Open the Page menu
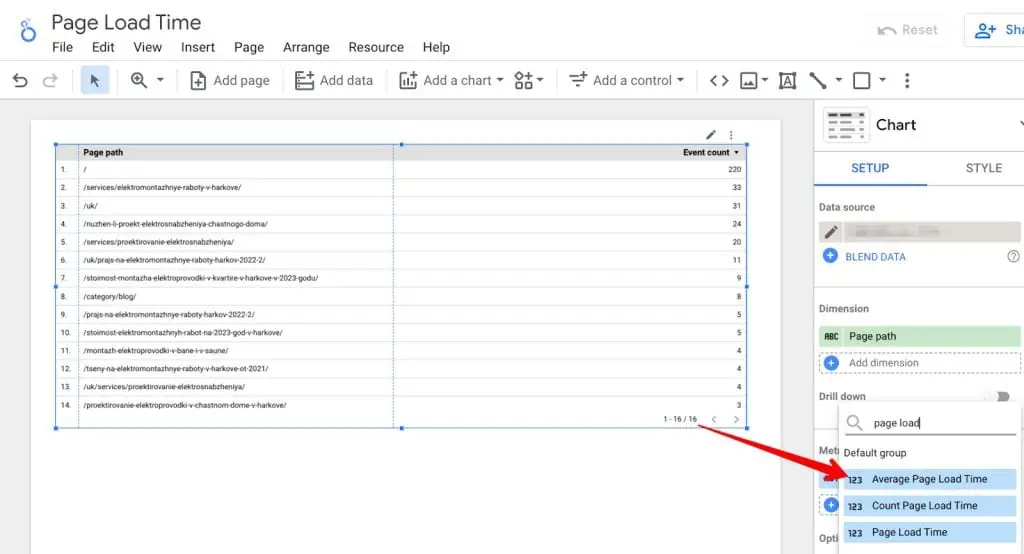The width and height of the screenshot is (1024, 554). 249,47
